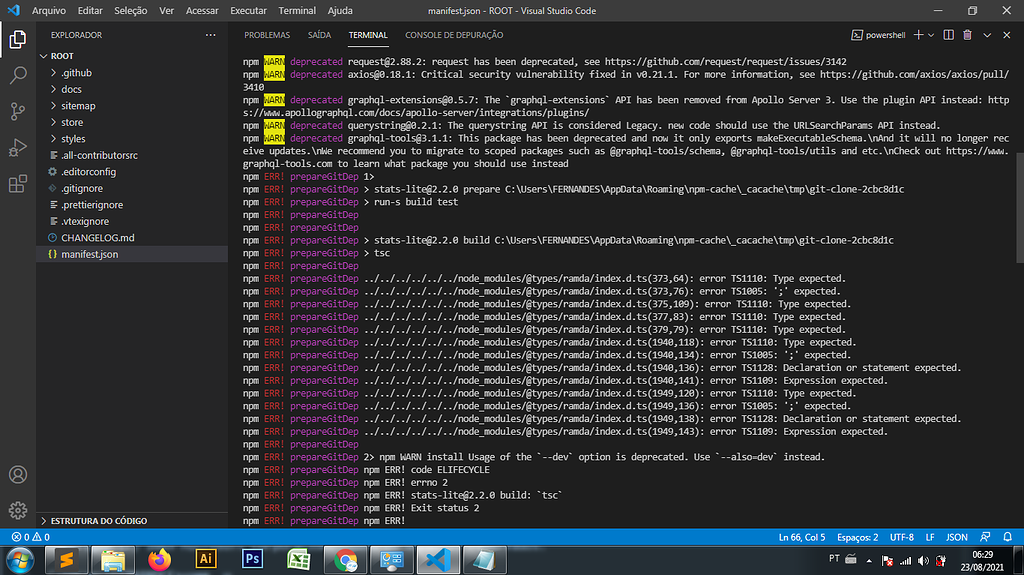
Task: Open Source Control view
Action: tap(18, 111)
